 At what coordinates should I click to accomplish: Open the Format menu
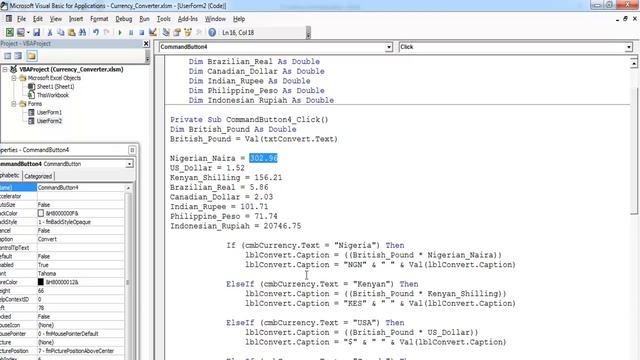(99, 19)
